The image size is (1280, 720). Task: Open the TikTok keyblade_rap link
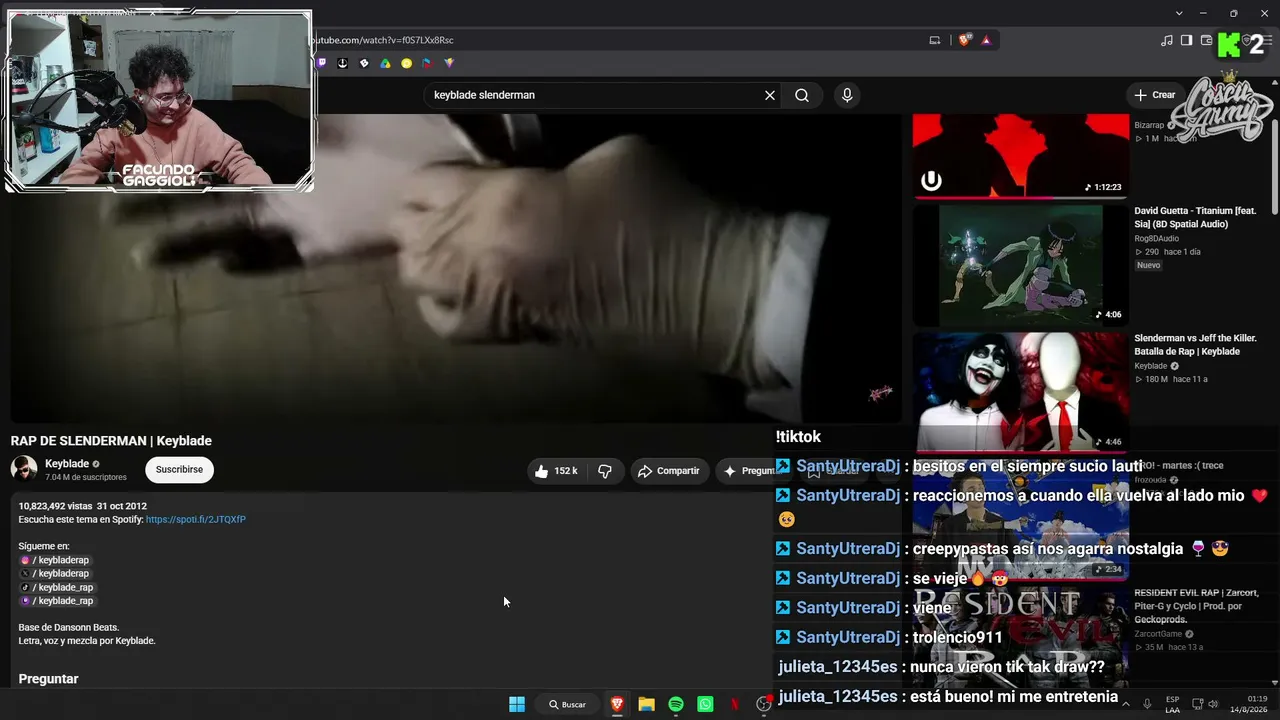tap(57, 588)
